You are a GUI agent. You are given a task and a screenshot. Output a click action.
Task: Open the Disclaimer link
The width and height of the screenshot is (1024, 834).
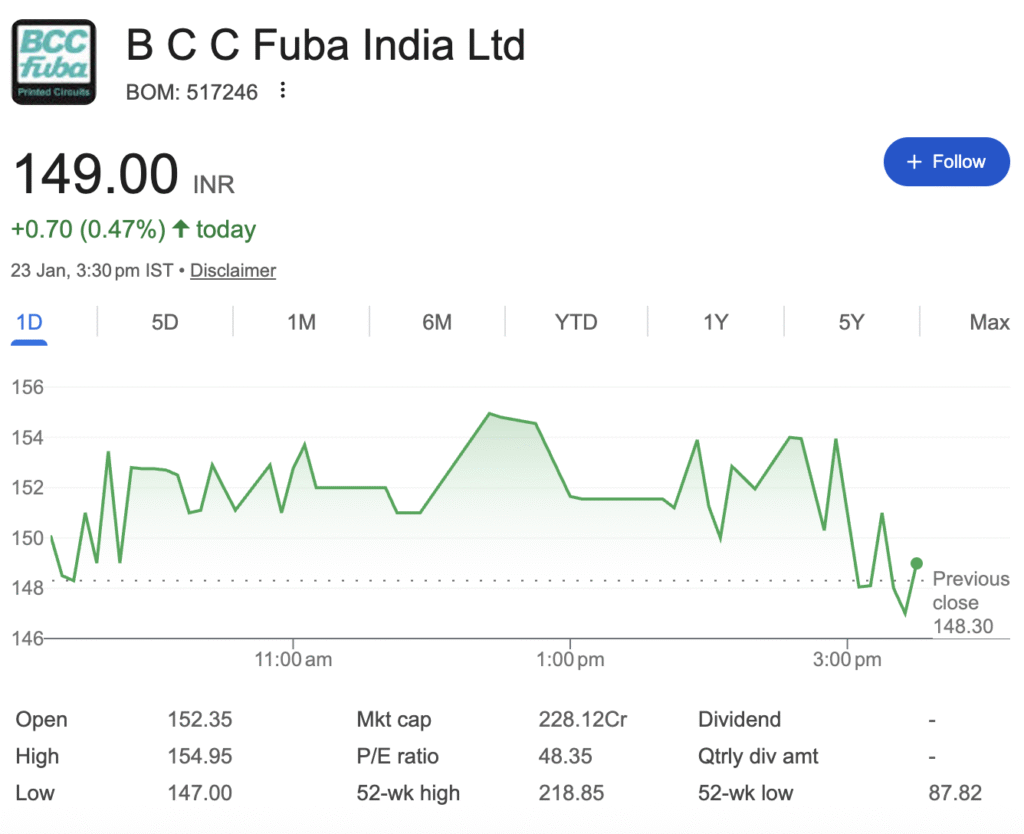pyautogui.click(x=233, y=270)
